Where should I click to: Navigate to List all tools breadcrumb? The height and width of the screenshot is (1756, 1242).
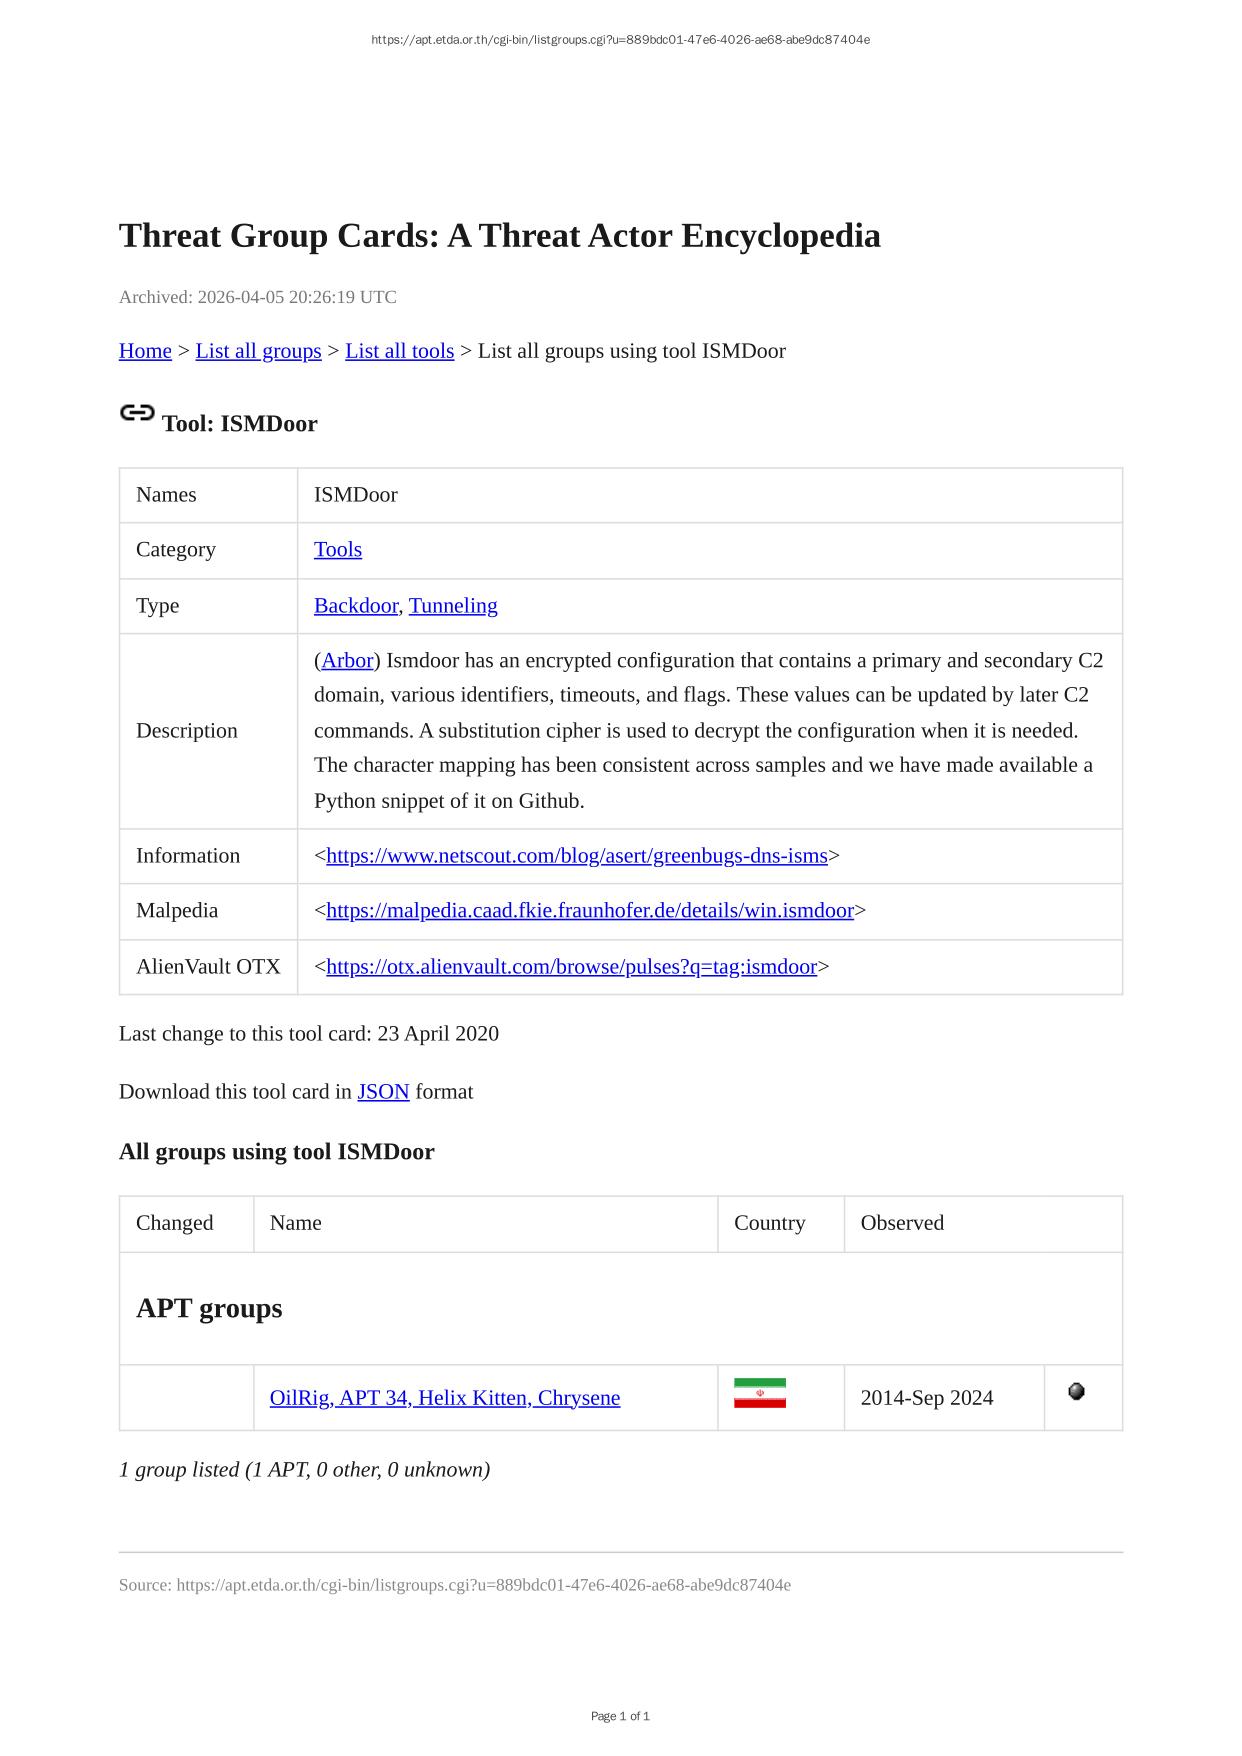point(399,351)
